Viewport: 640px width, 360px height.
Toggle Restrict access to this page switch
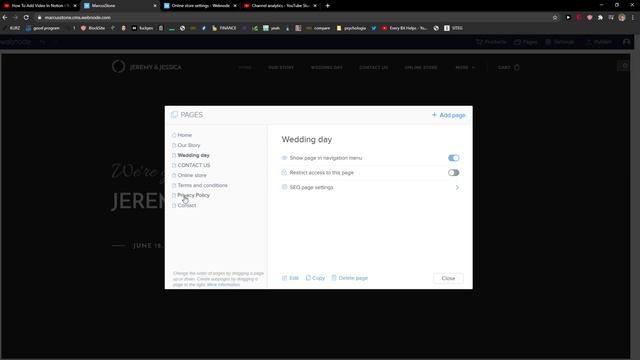click(453, 173)
